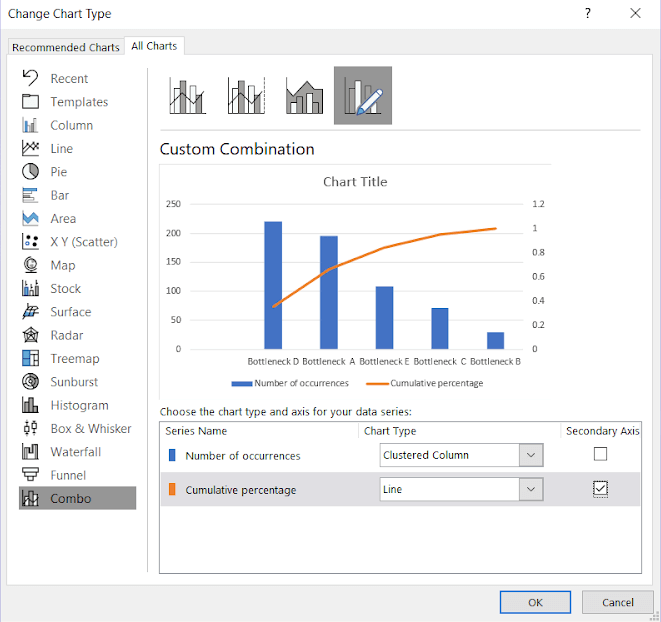The image size is (661, 622).
Task: Choose the Box & Whisker icon
Action: [30, 428]
